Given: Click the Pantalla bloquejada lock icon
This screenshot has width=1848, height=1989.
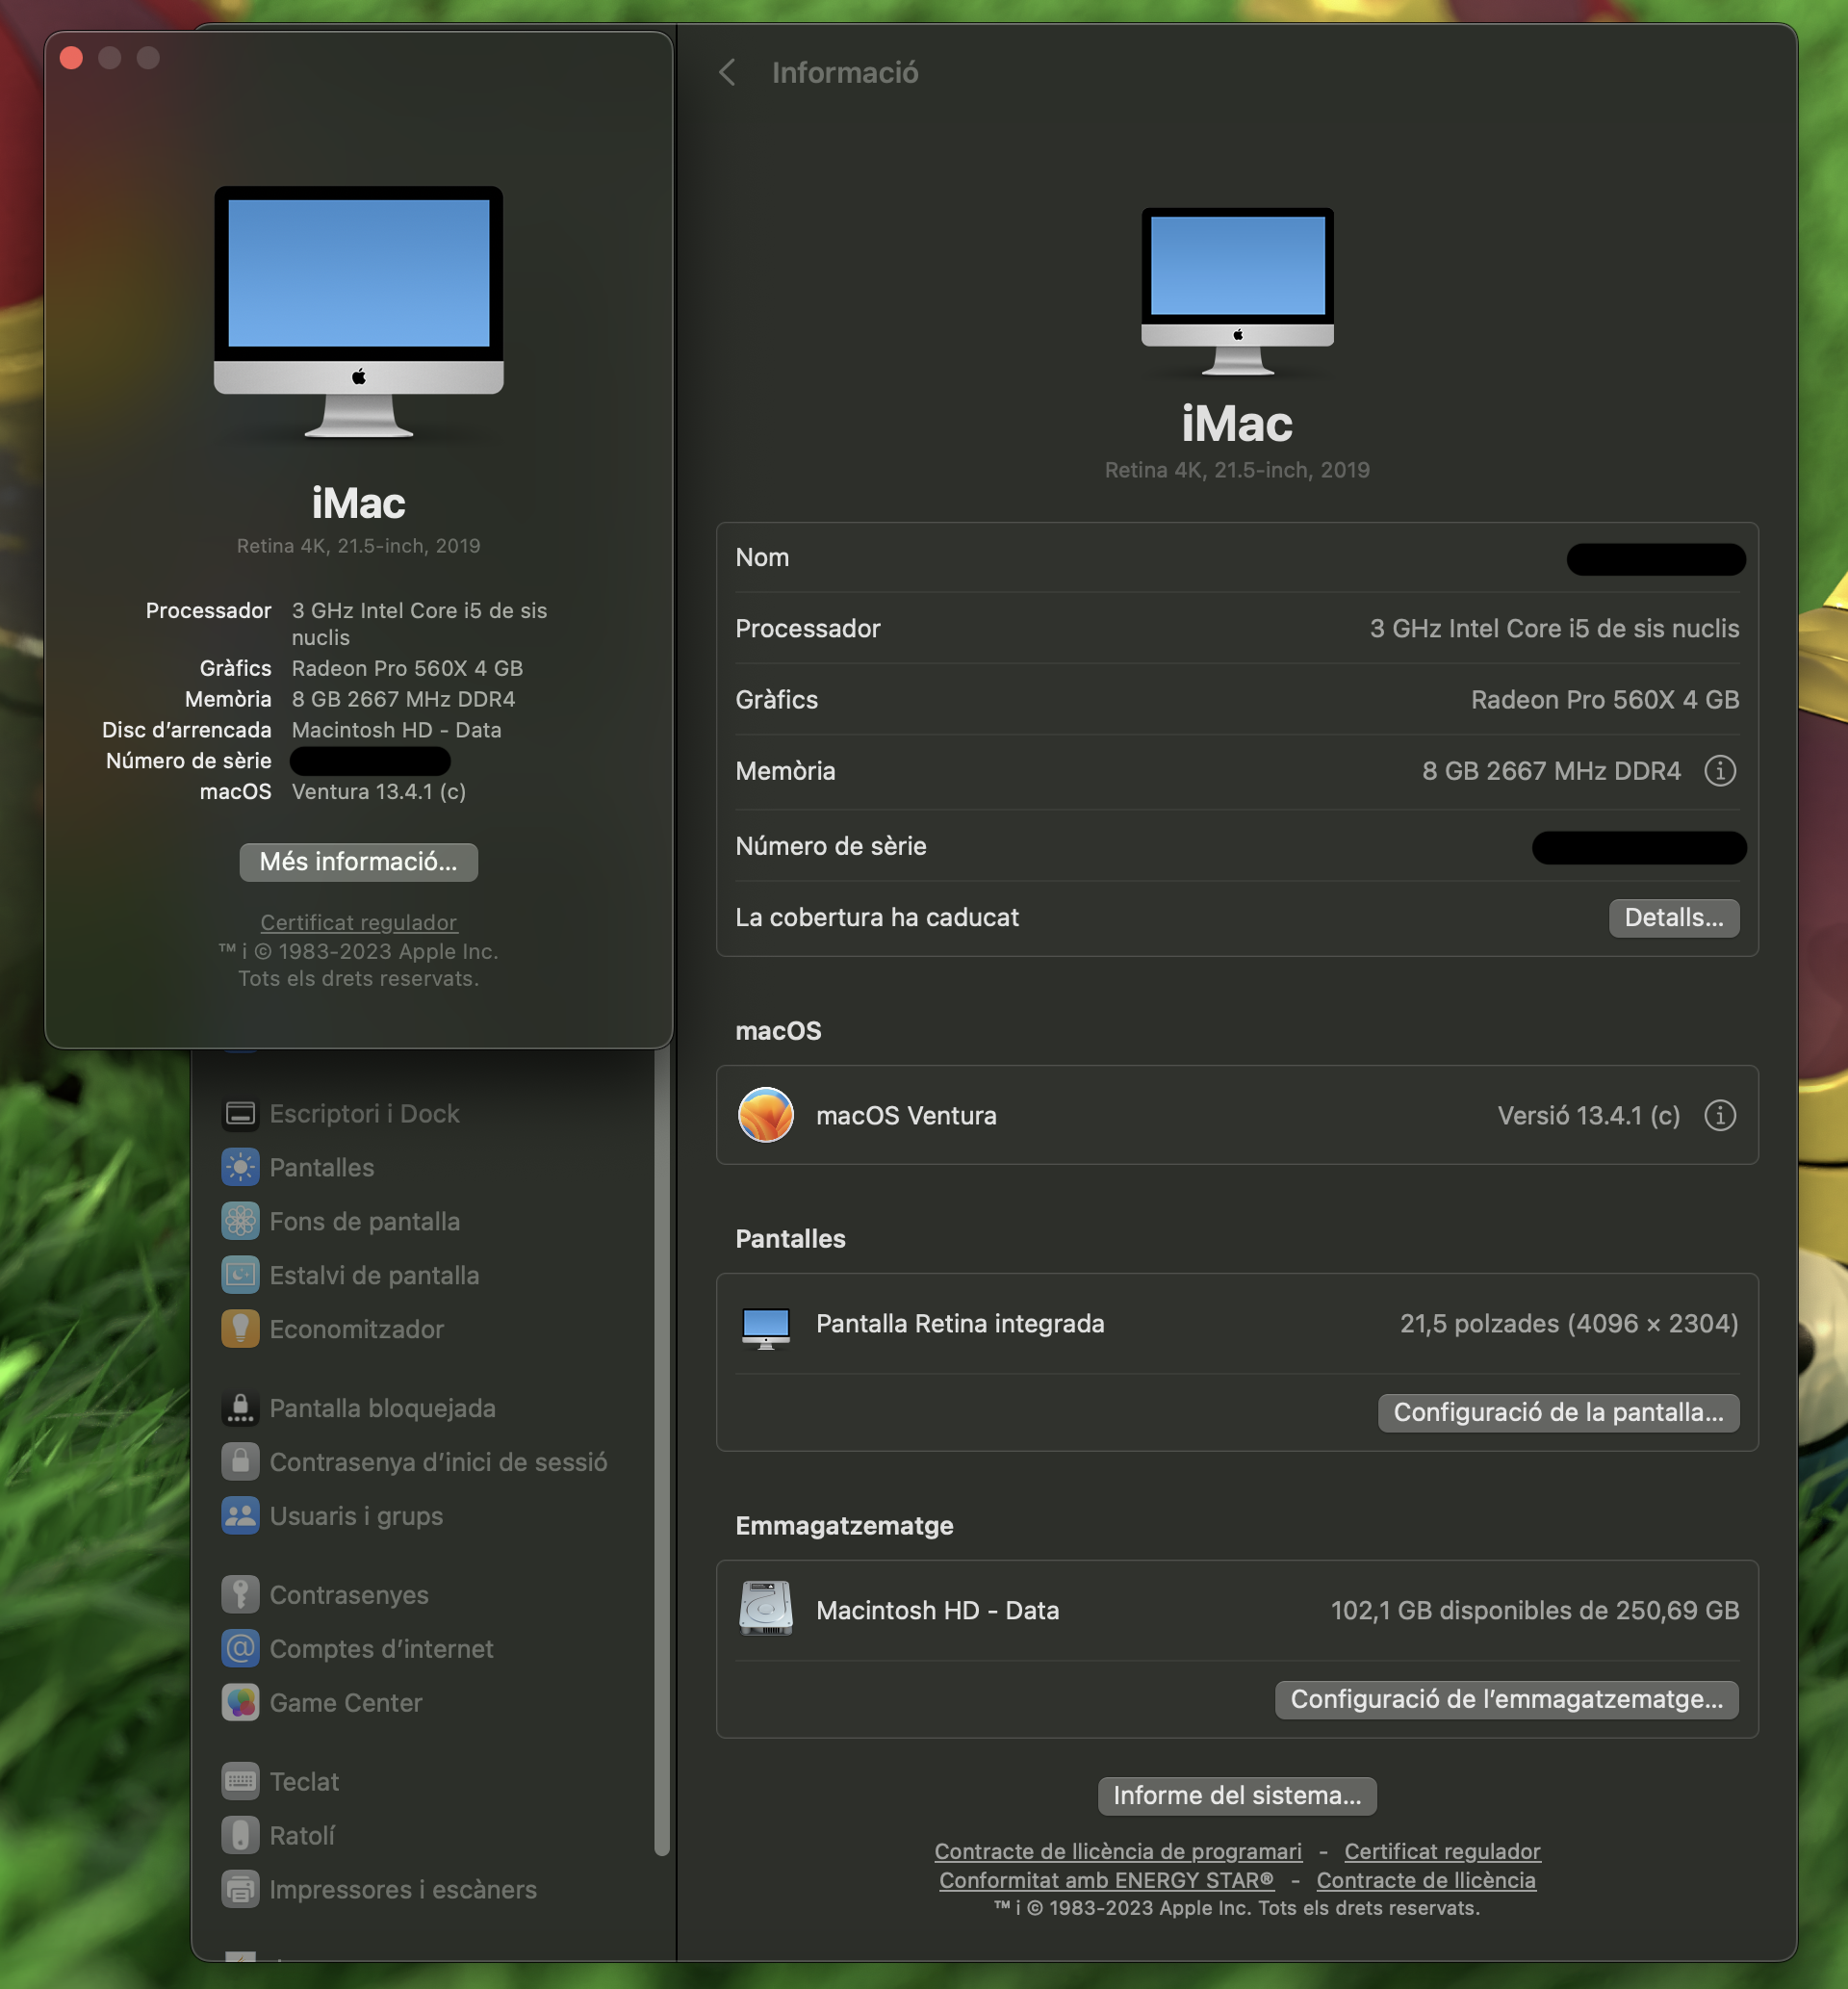Looking at the screenshot, I should [x=240, y=1408].
